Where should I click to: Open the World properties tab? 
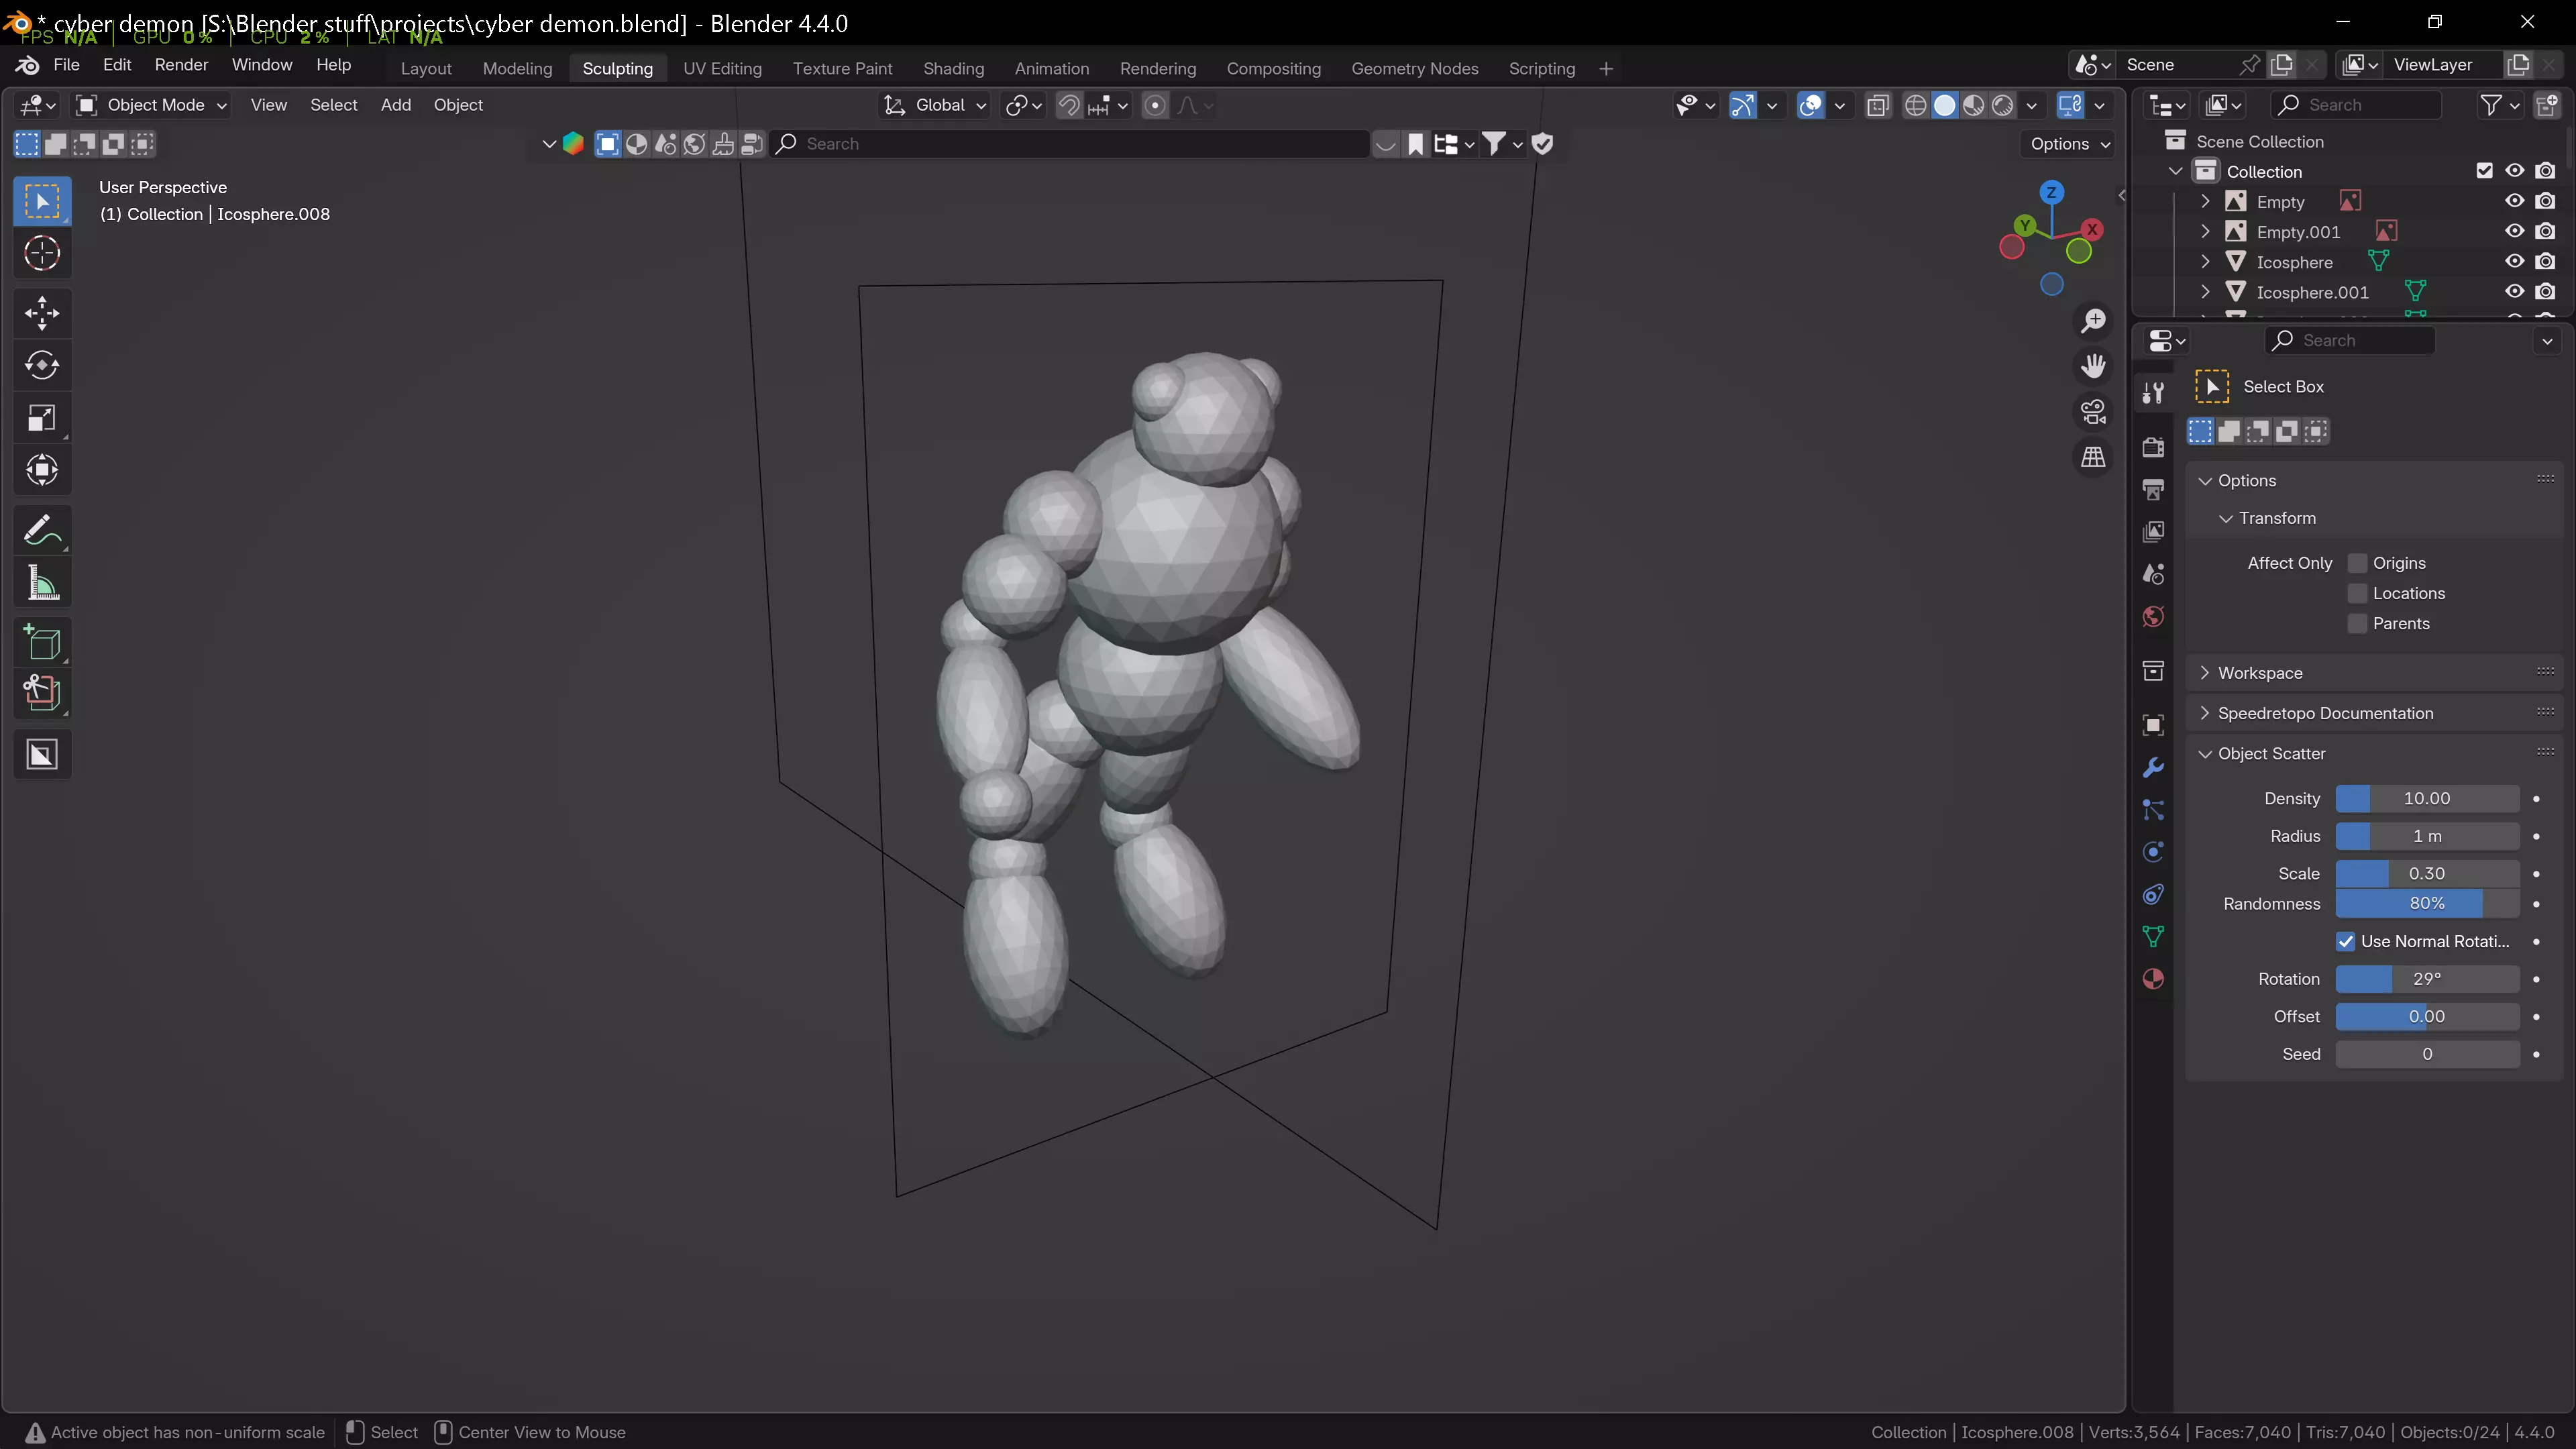[x=2153, y=616]
